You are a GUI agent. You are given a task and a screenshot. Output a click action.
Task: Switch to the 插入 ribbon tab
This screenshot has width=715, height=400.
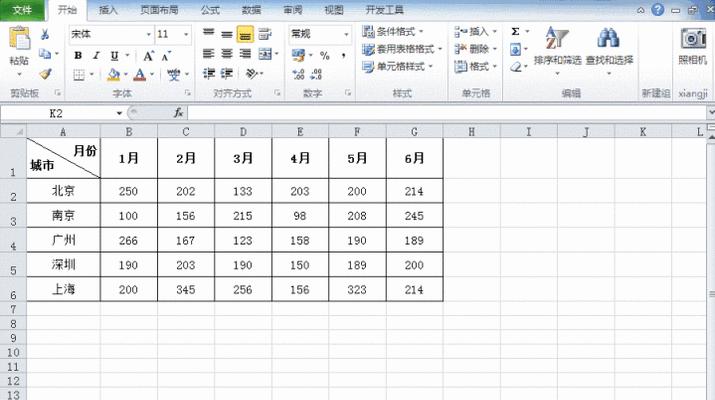pyautogui.click(x=108, y=10)
